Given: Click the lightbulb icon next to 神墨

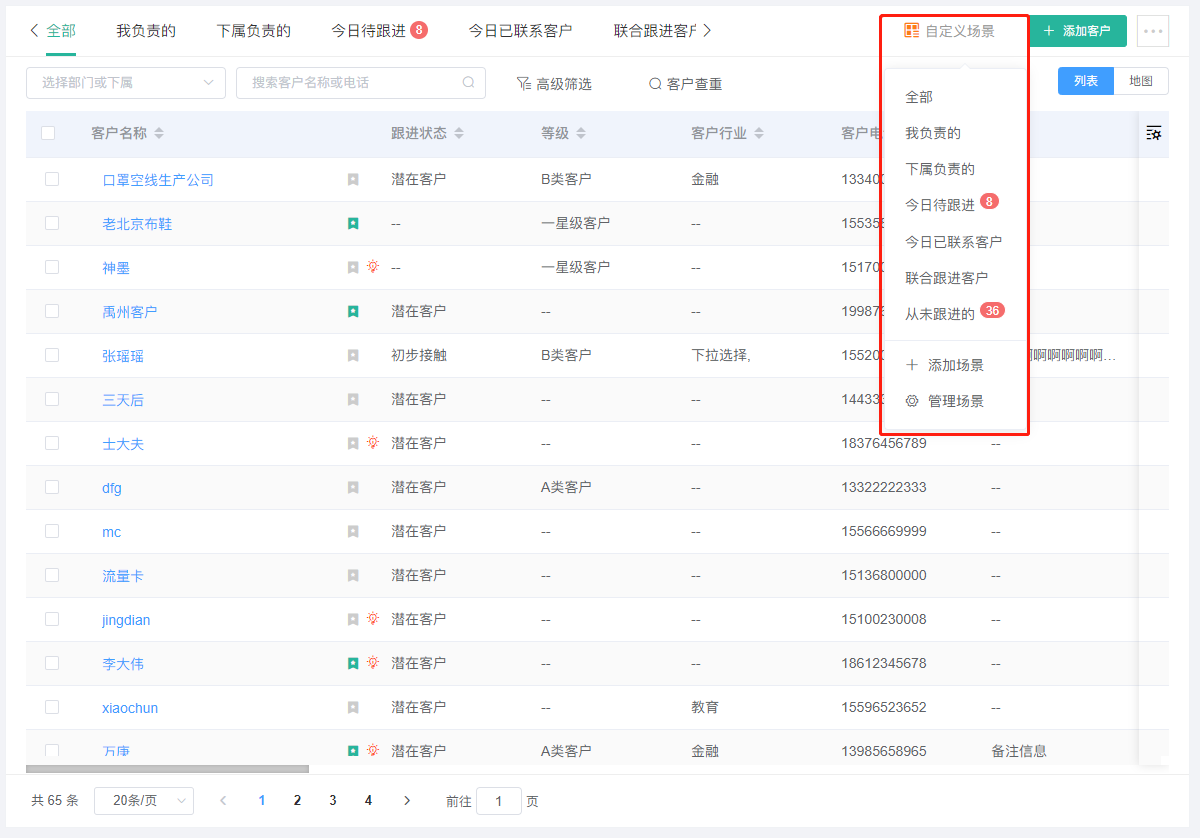Looking at the screenshot, I should [x=373, y=267].
